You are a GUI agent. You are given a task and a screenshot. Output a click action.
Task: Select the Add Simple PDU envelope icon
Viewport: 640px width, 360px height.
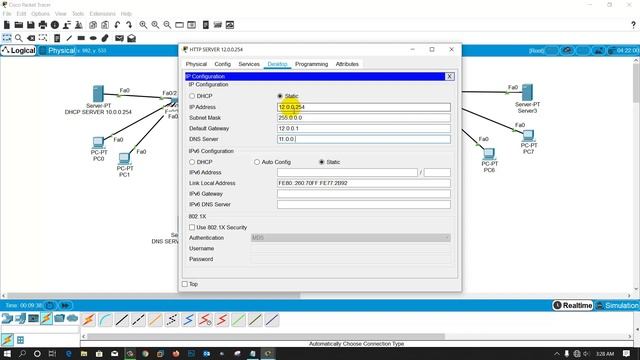[x=119, y=38]
